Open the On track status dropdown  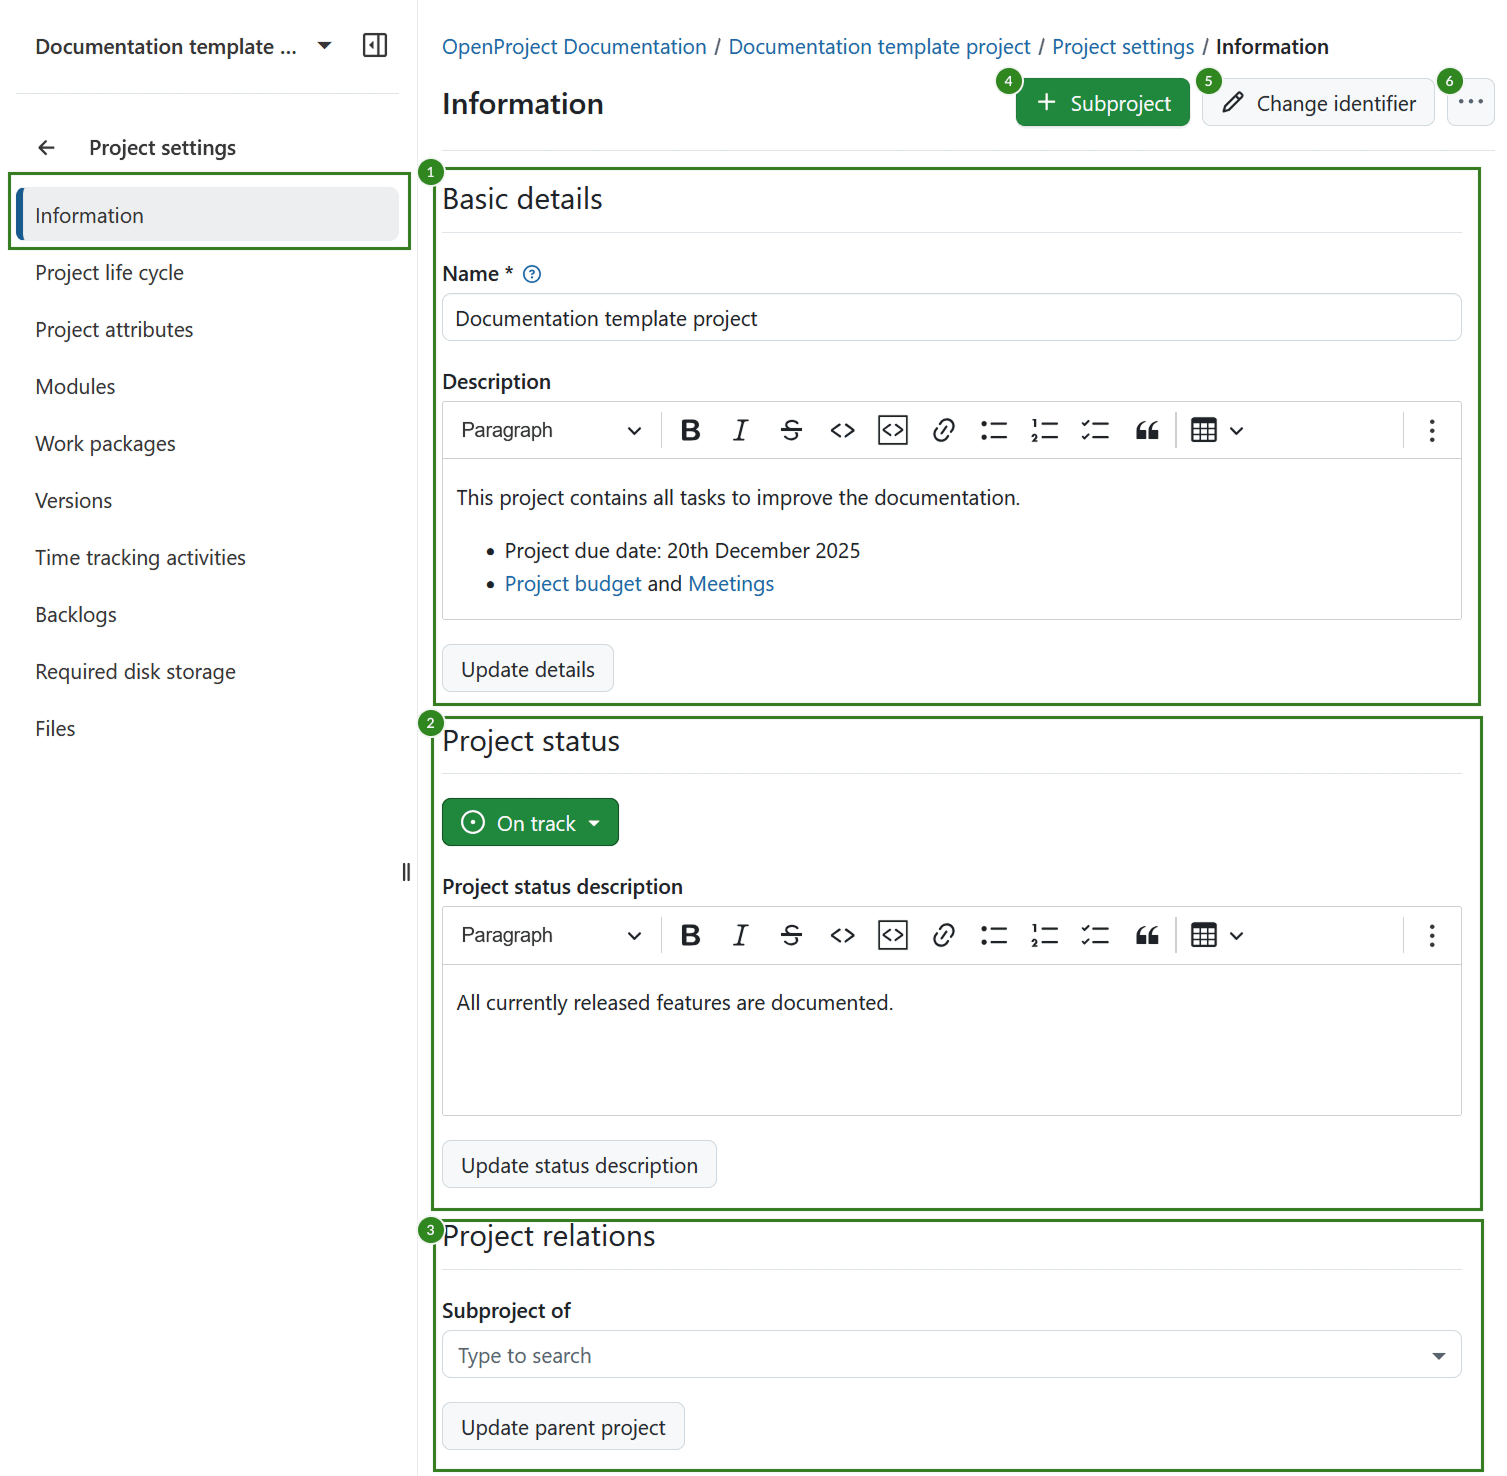[530, 823]
